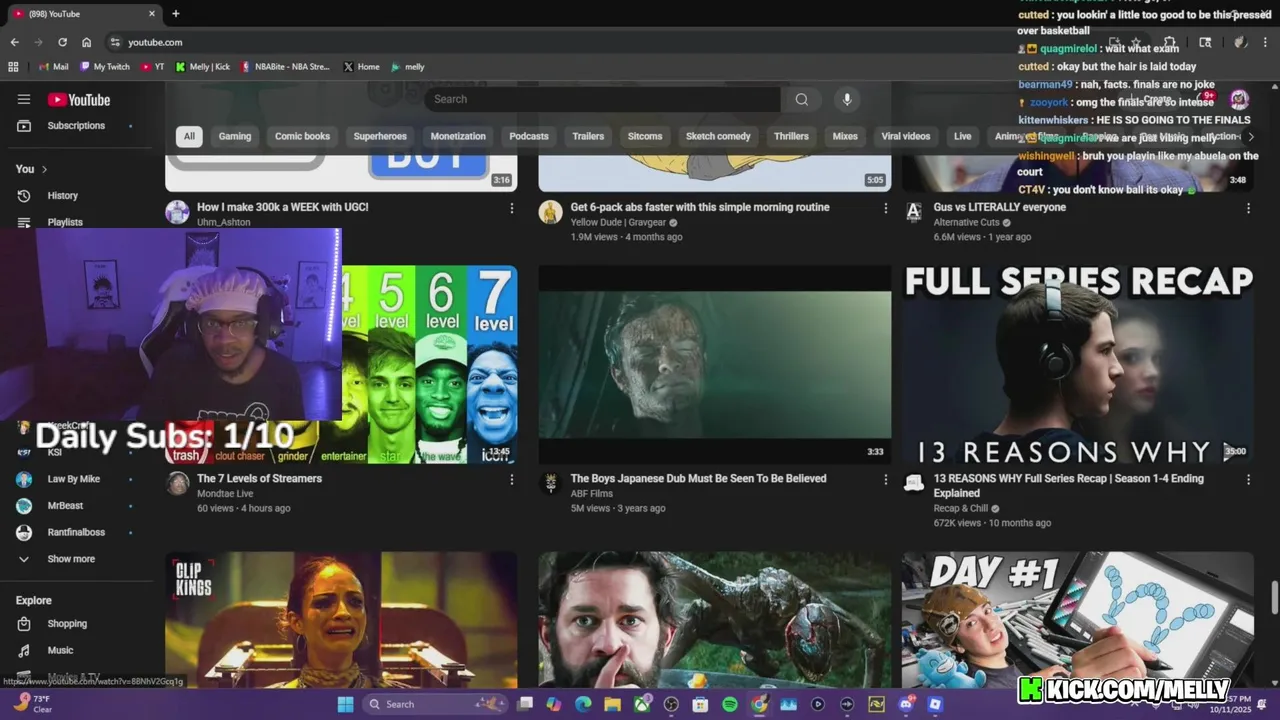Open options menu for 7 Levels of Streamers
Viewport: 1280px width, 720px height.
click(512, 479)
